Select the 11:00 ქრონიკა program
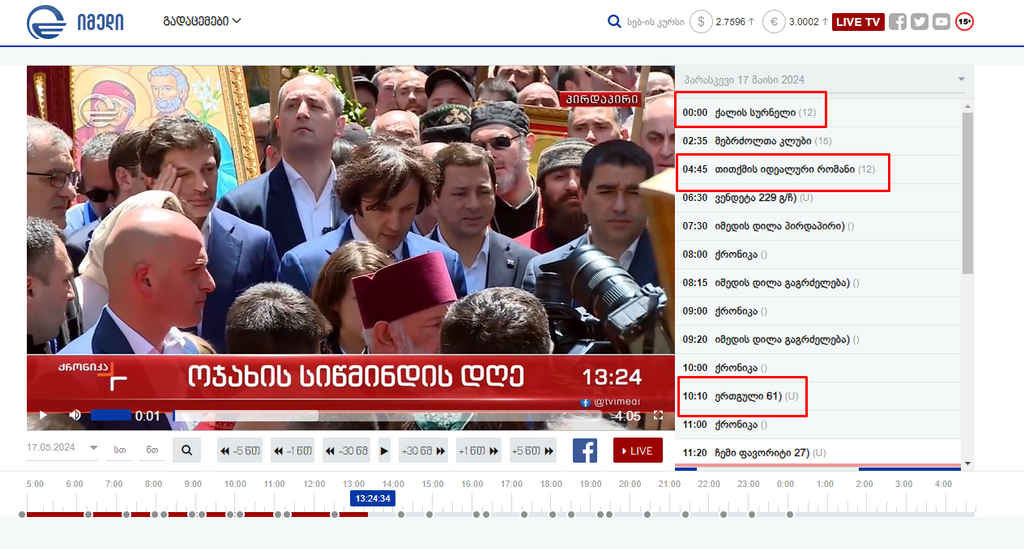The image size is (1024, 549). click(818, 425)
